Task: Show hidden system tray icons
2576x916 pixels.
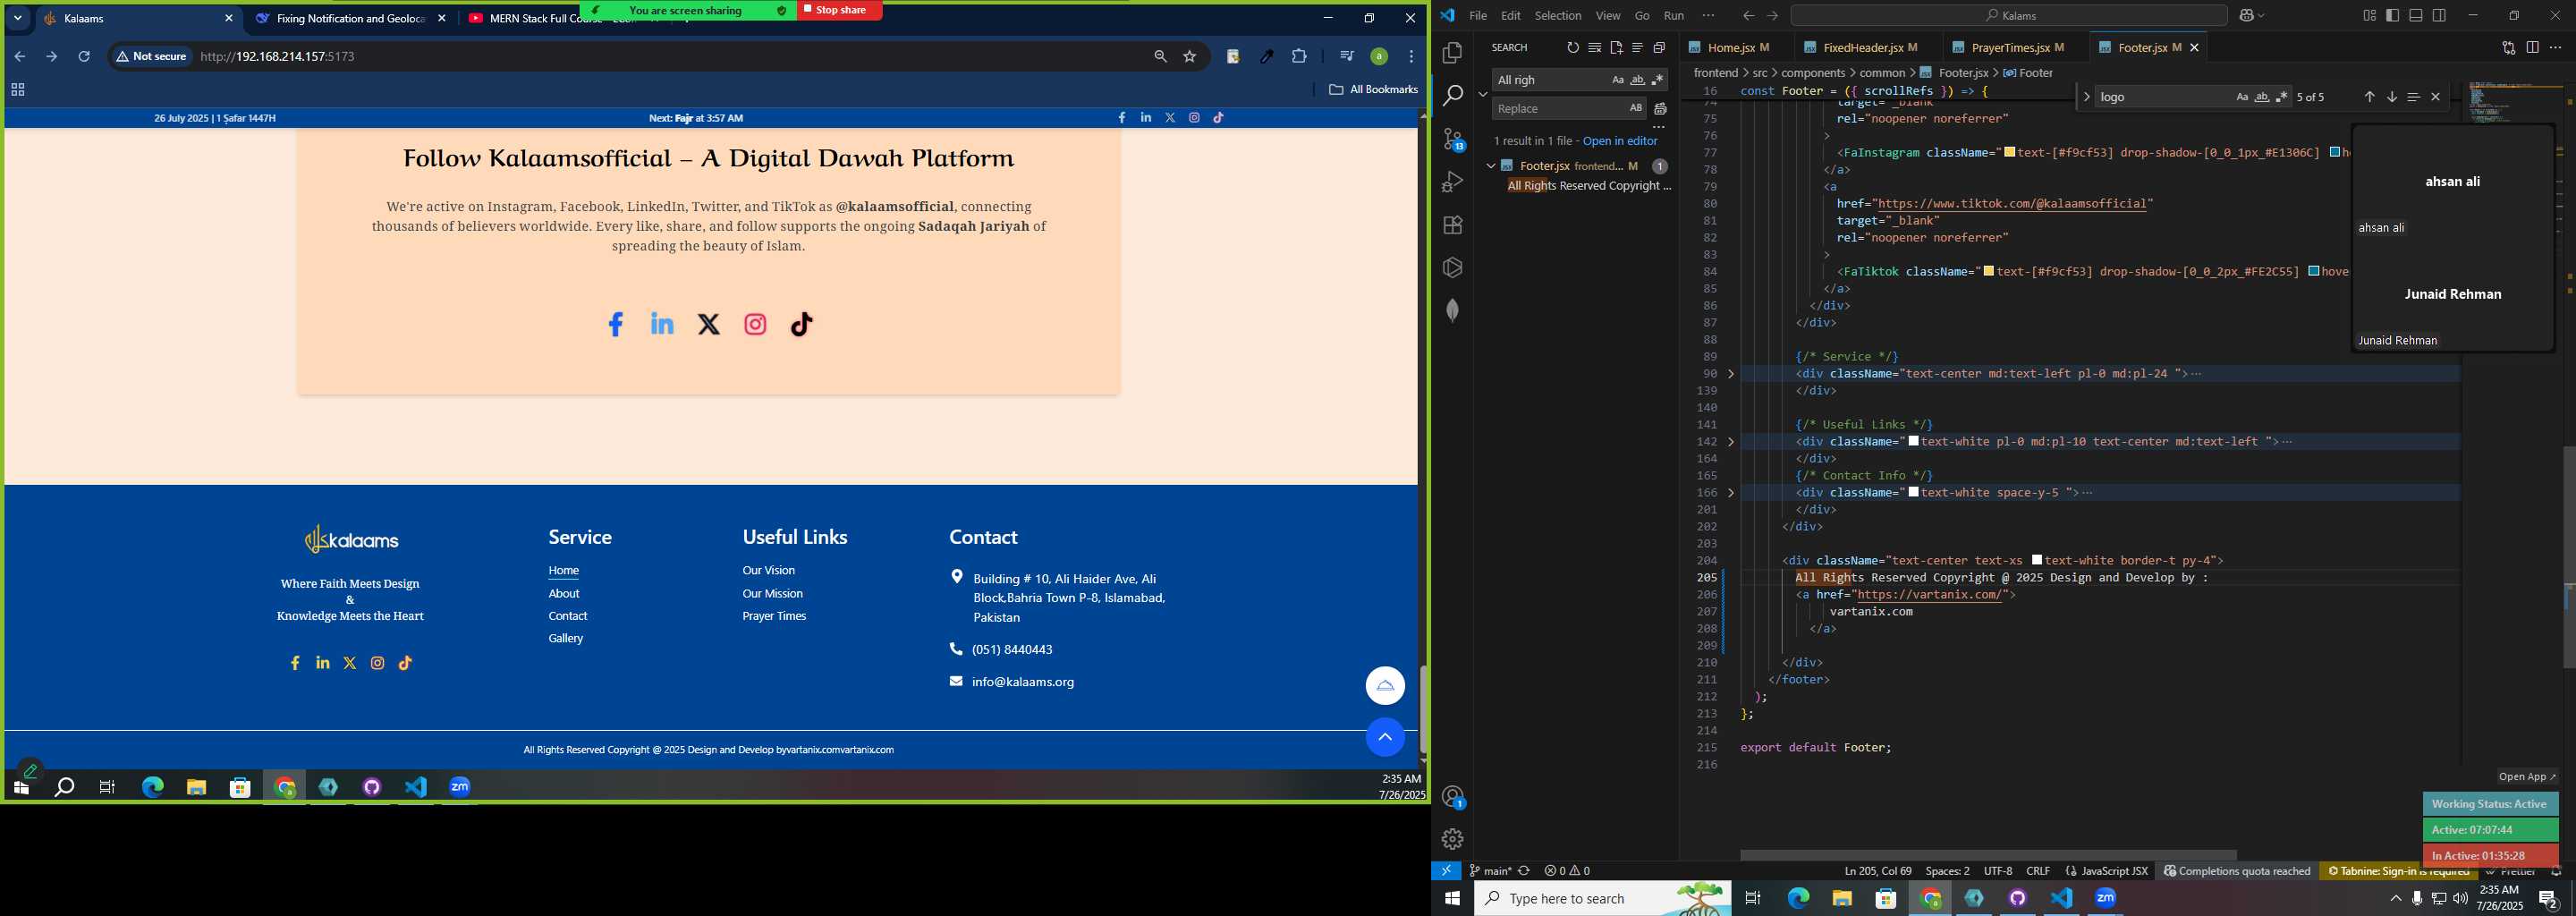Action: point(2395,899)
